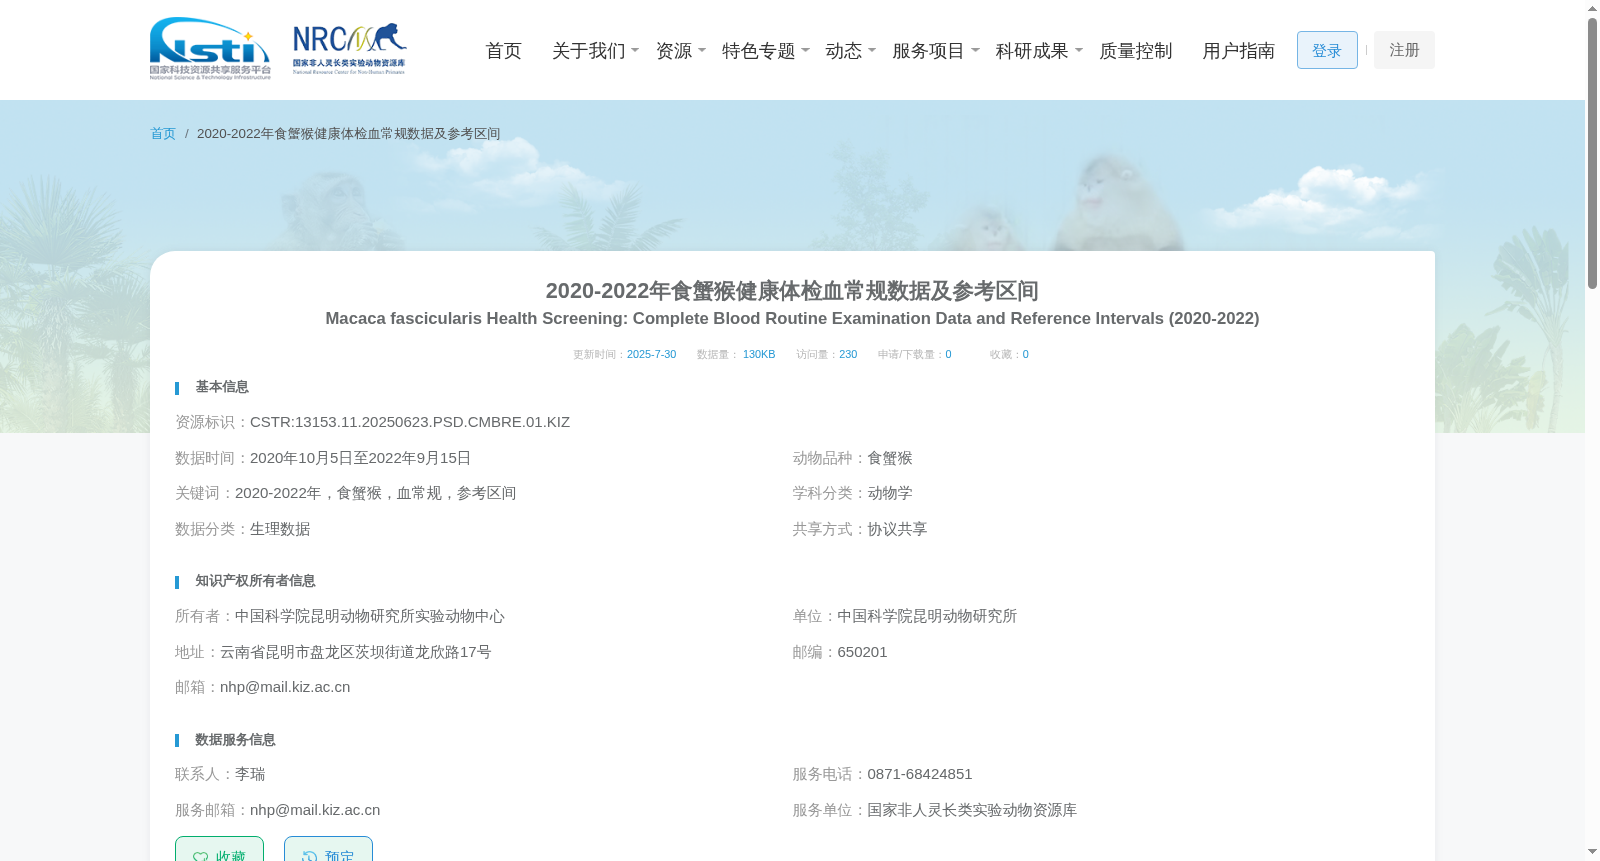The width and height of the screenshot is (1600, 861).
Task: Click the data size value 130KB
Action: pos(759,355)
